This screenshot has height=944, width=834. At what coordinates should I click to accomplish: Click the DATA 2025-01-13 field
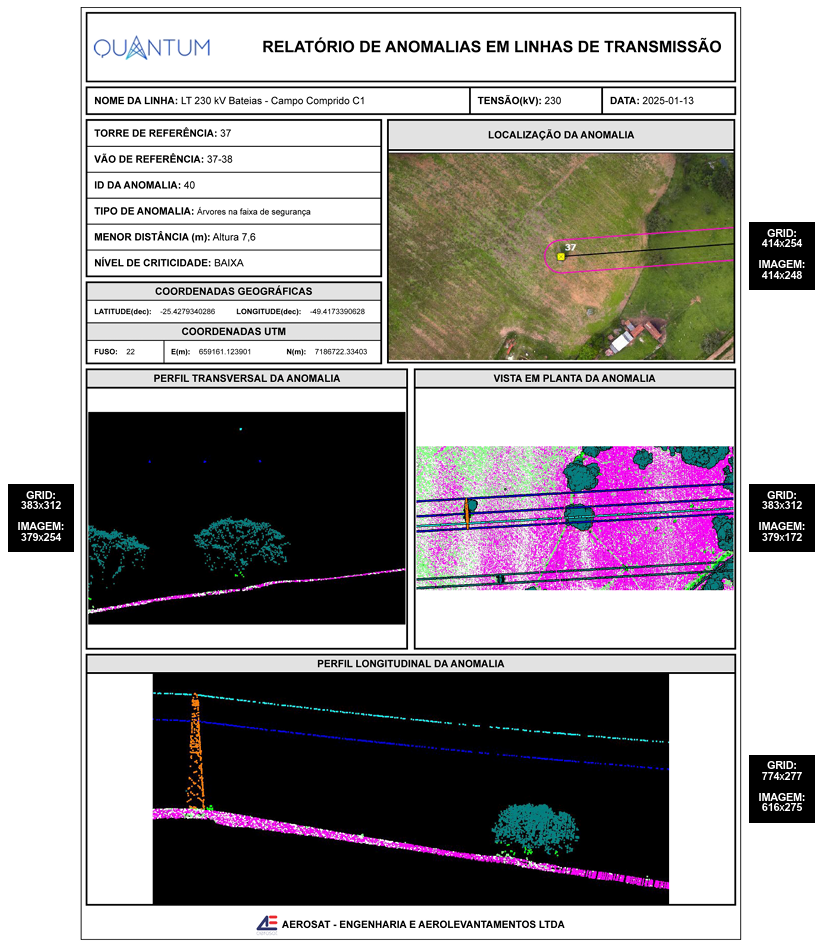coord(668,101)
